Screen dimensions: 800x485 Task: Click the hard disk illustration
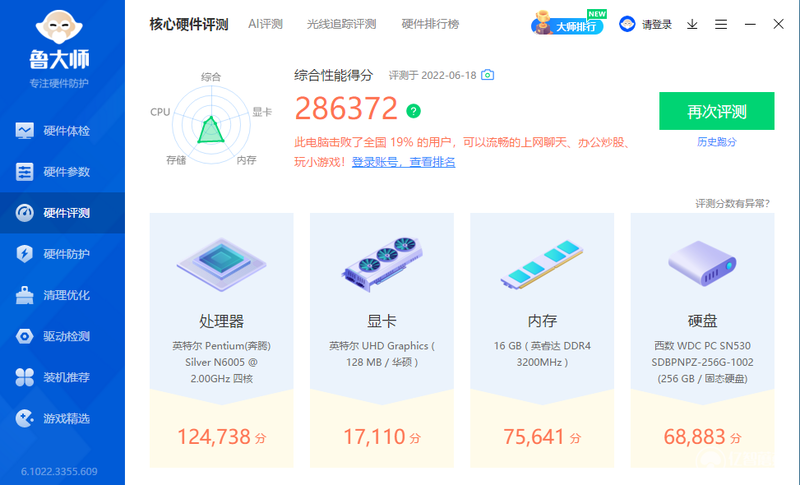(702, 264)
